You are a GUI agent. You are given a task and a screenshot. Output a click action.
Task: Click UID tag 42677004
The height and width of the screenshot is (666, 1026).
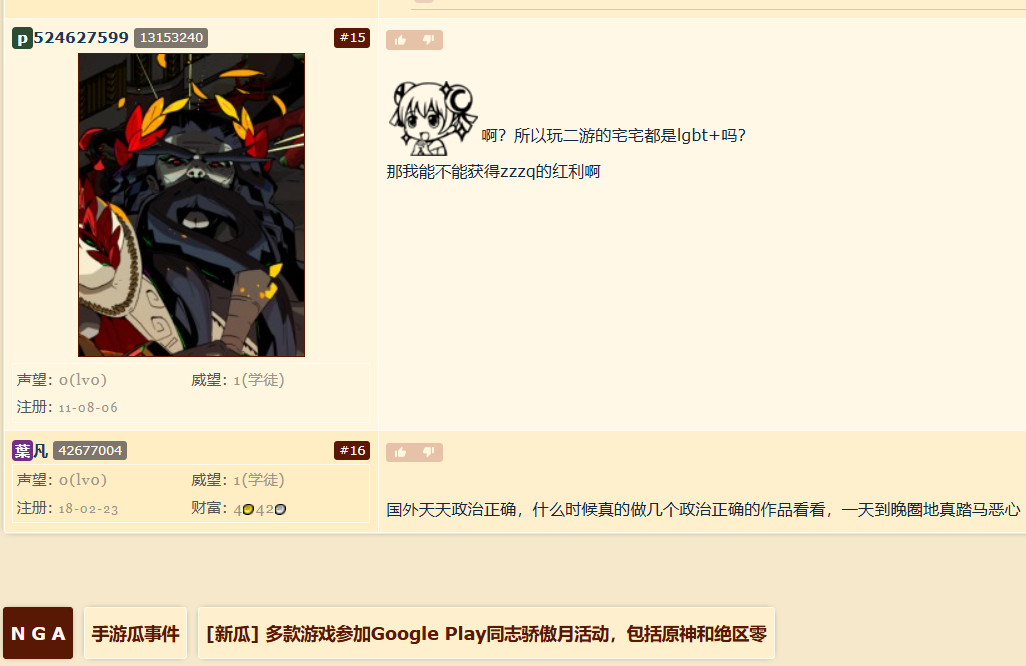[90, 451]
